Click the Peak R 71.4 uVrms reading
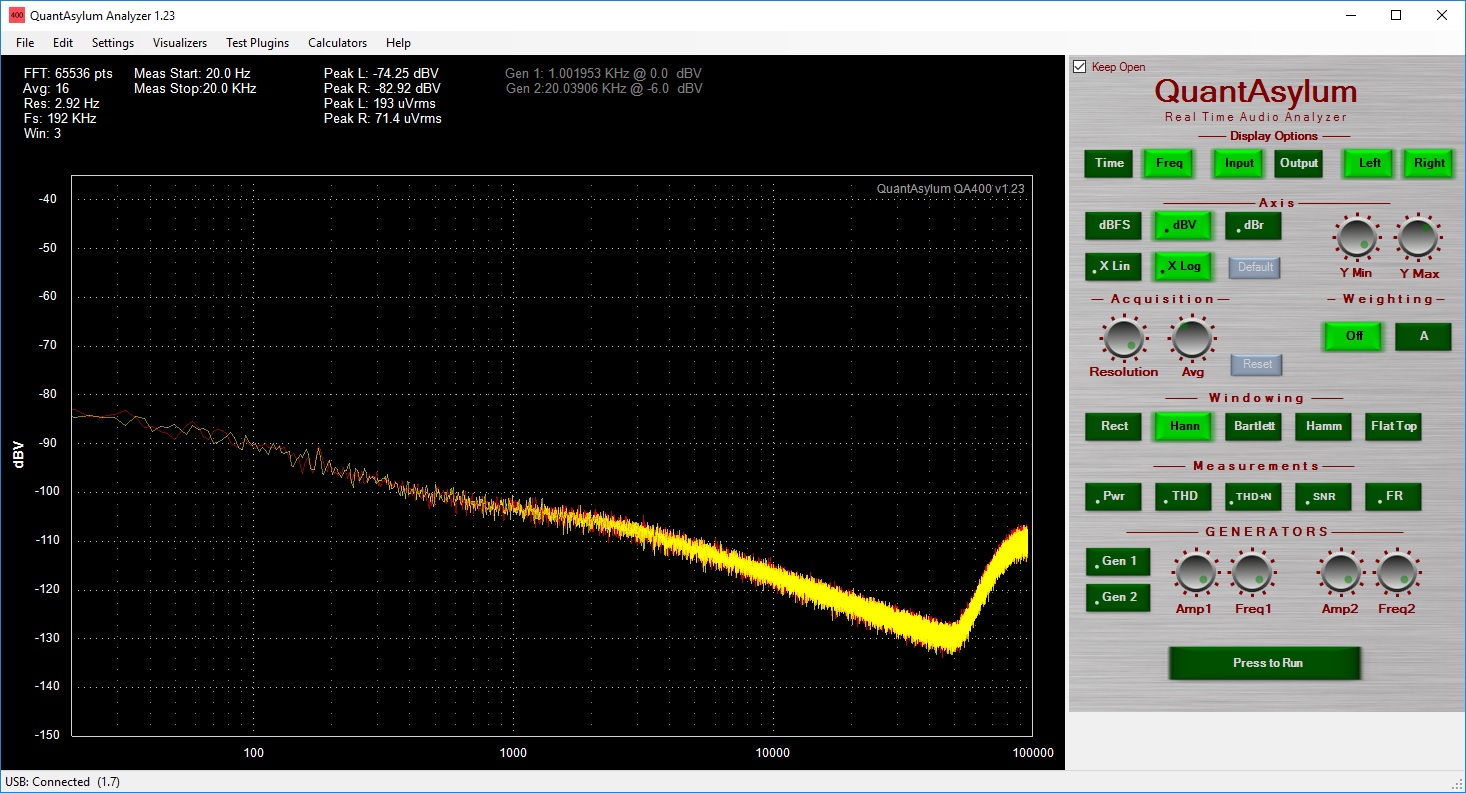 (x=383, y=119)
